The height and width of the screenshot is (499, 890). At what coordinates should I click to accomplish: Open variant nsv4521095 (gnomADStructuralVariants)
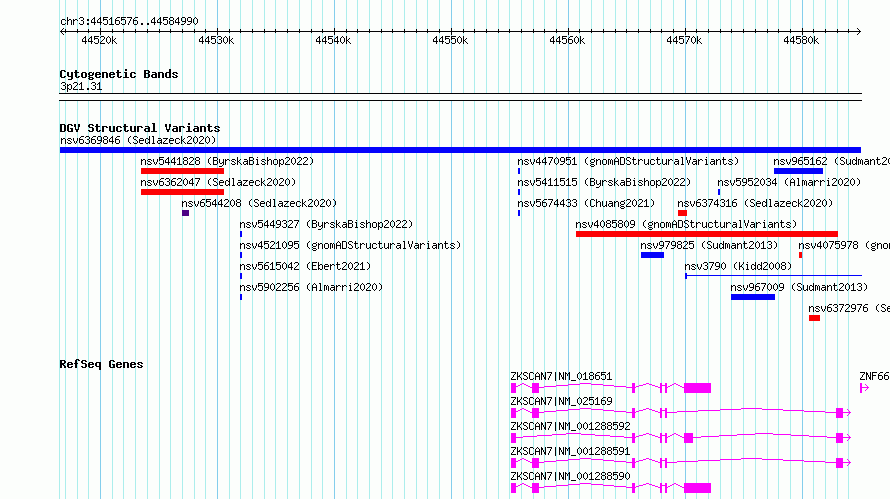pyautogui.click(x=350, y=245)
